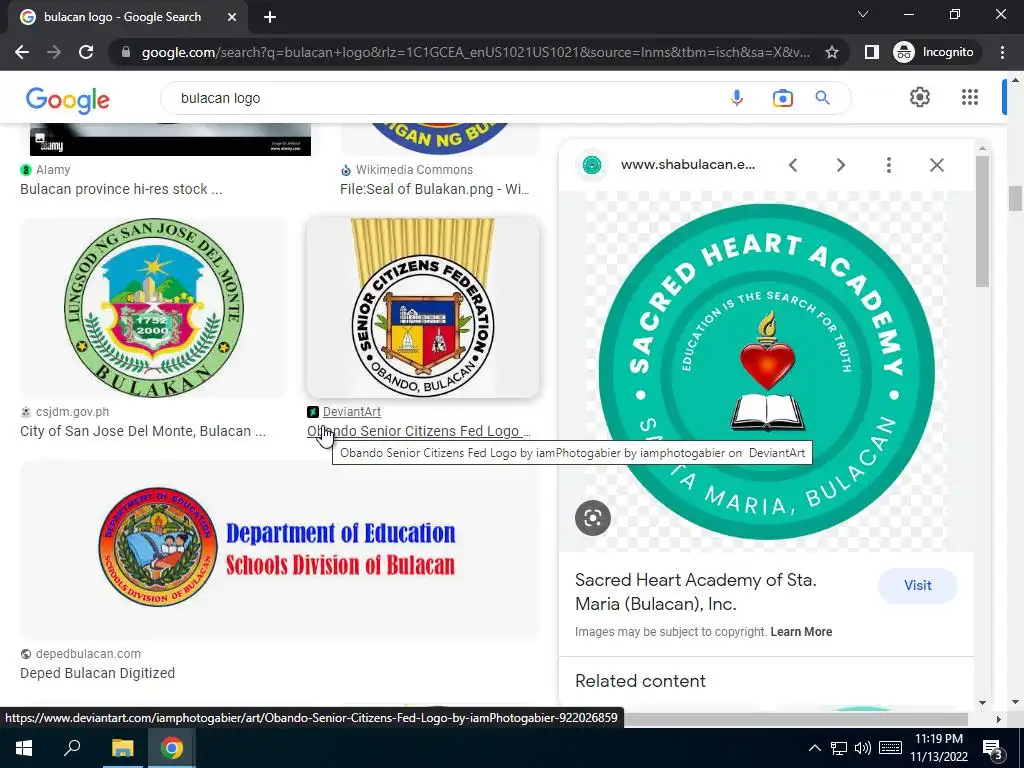This screenshot has height=768, width=1024.
Task: Open File:Seal of Bulakan.png caption
Action: coord(434,189)
